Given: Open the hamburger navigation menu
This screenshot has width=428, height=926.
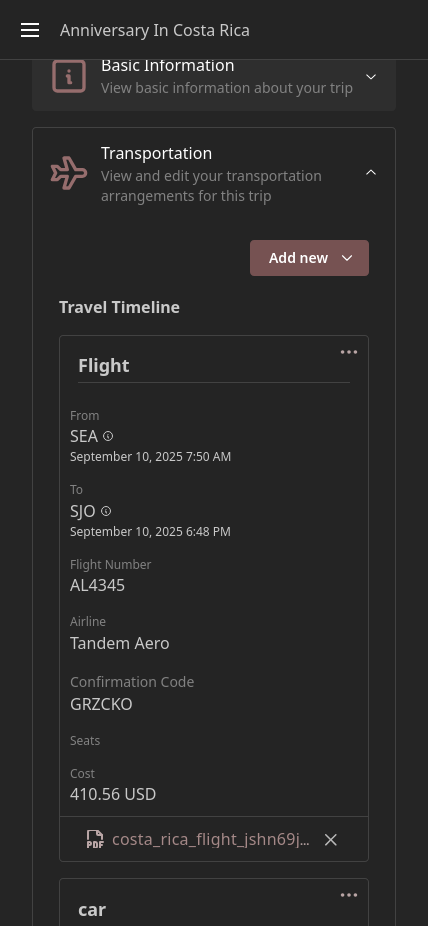Looking at the screenshot, I should [x=30, y=30].
